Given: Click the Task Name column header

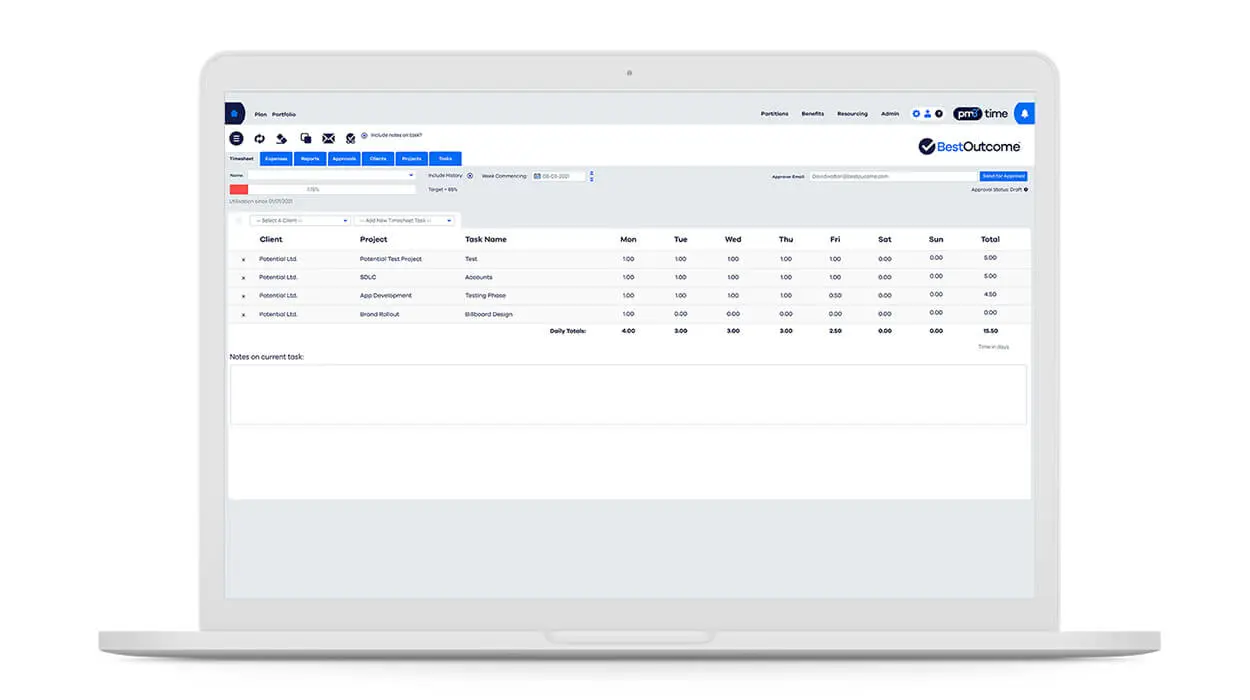Looking at the screenshot, I should point(486,240).
